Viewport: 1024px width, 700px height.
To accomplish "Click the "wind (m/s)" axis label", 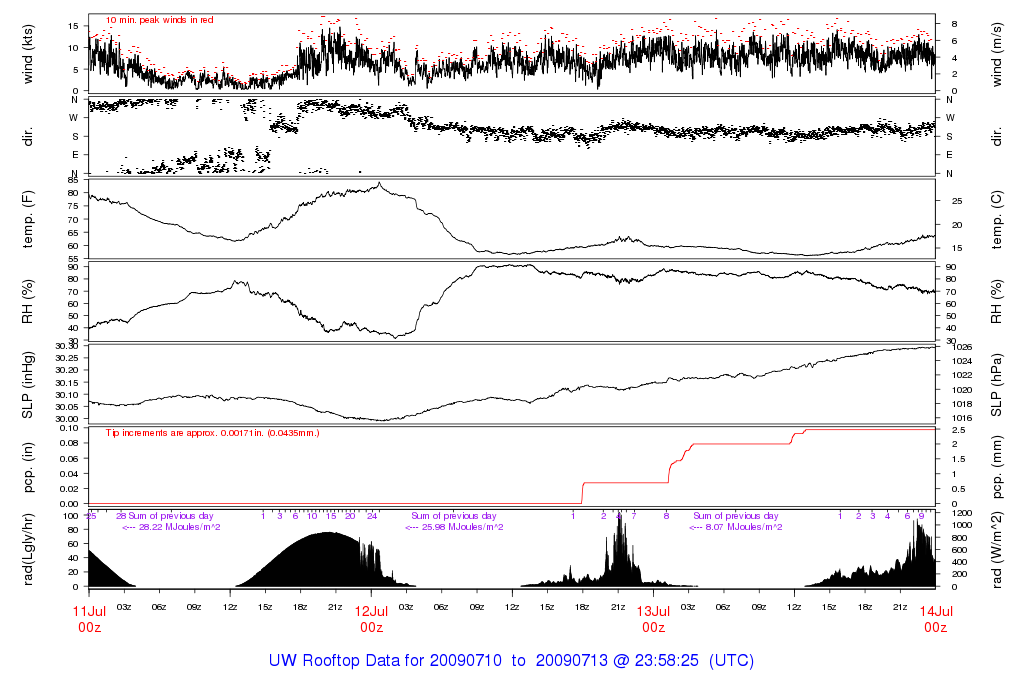I will point(997,54).
